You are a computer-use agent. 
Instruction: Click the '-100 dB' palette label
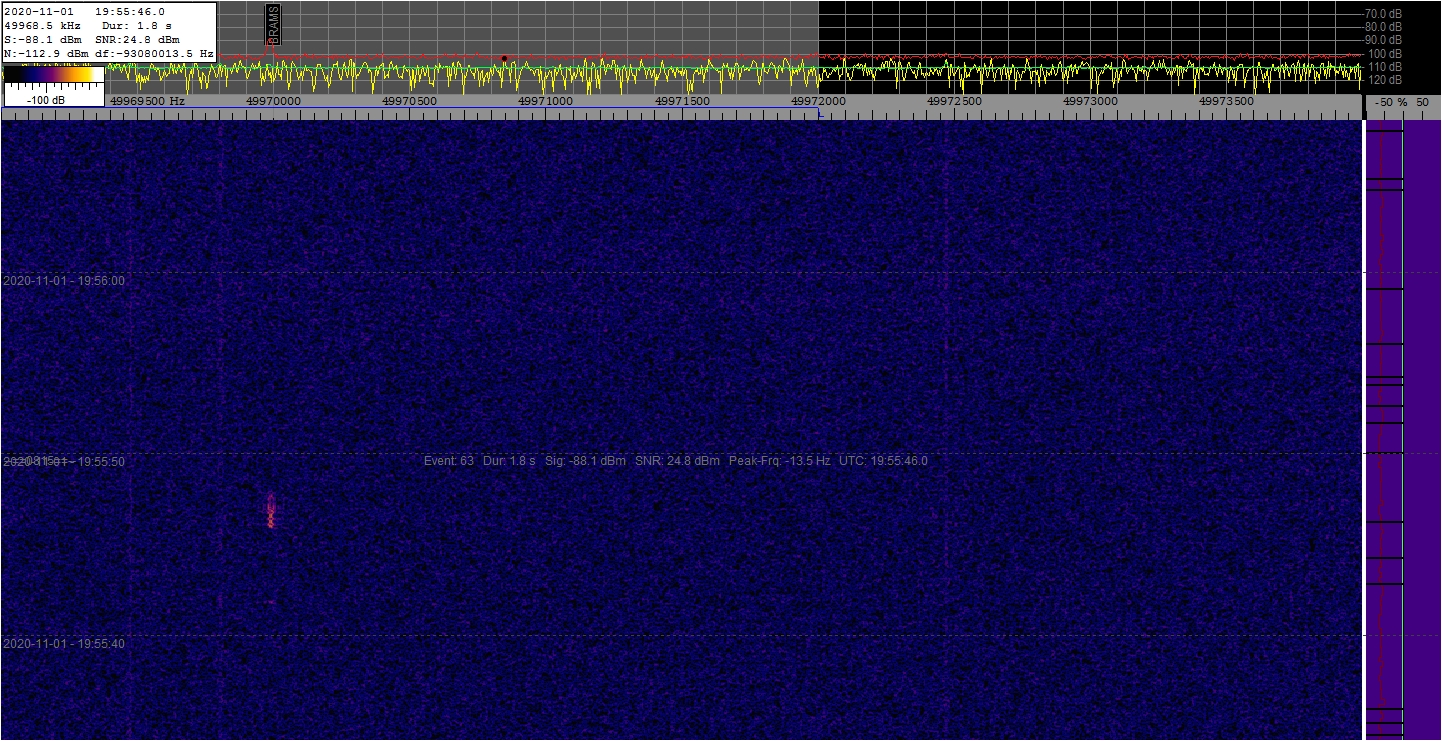[46, 100]
